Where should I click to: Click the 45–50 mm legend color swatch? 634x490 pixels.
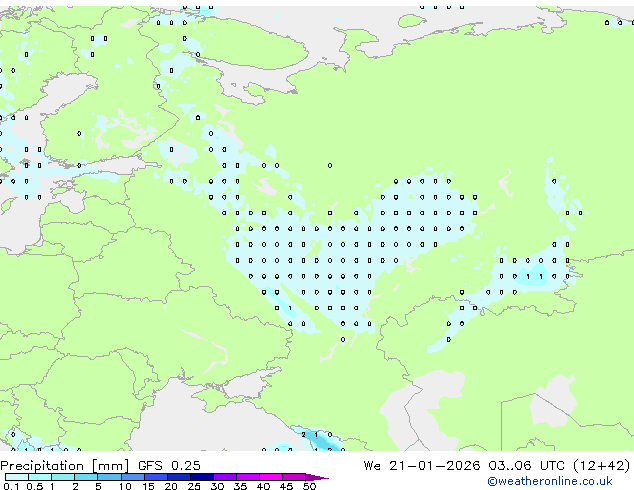pos(294,477)
